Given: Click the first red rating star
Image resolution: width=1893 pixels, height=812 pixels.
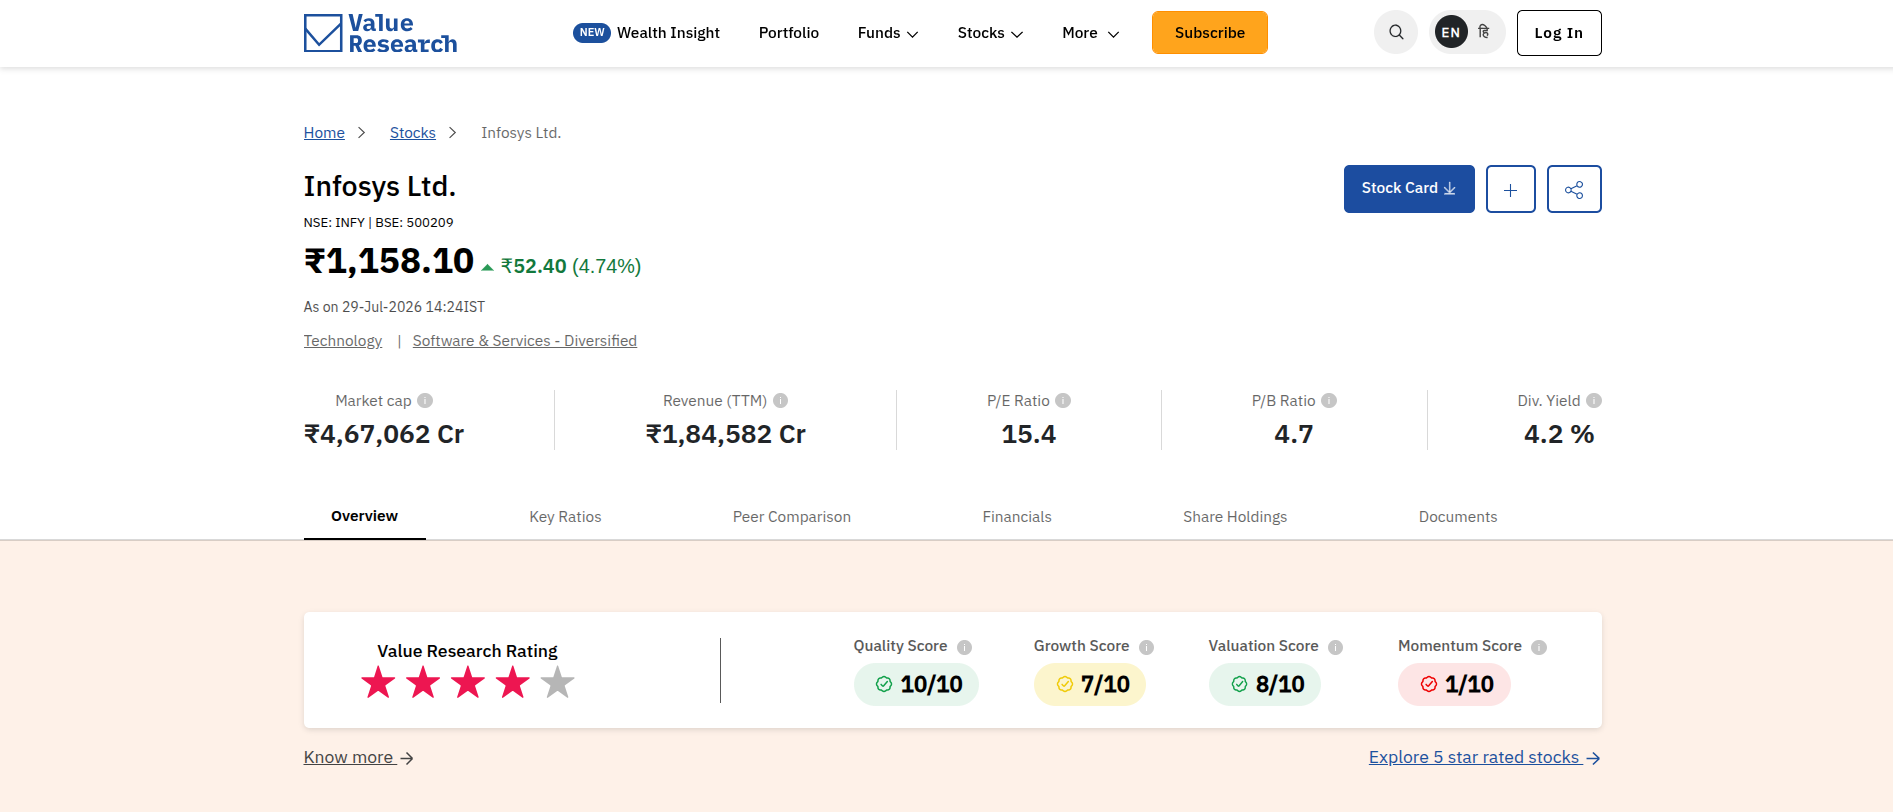Looking at the screenshot, I should point(378,683).
